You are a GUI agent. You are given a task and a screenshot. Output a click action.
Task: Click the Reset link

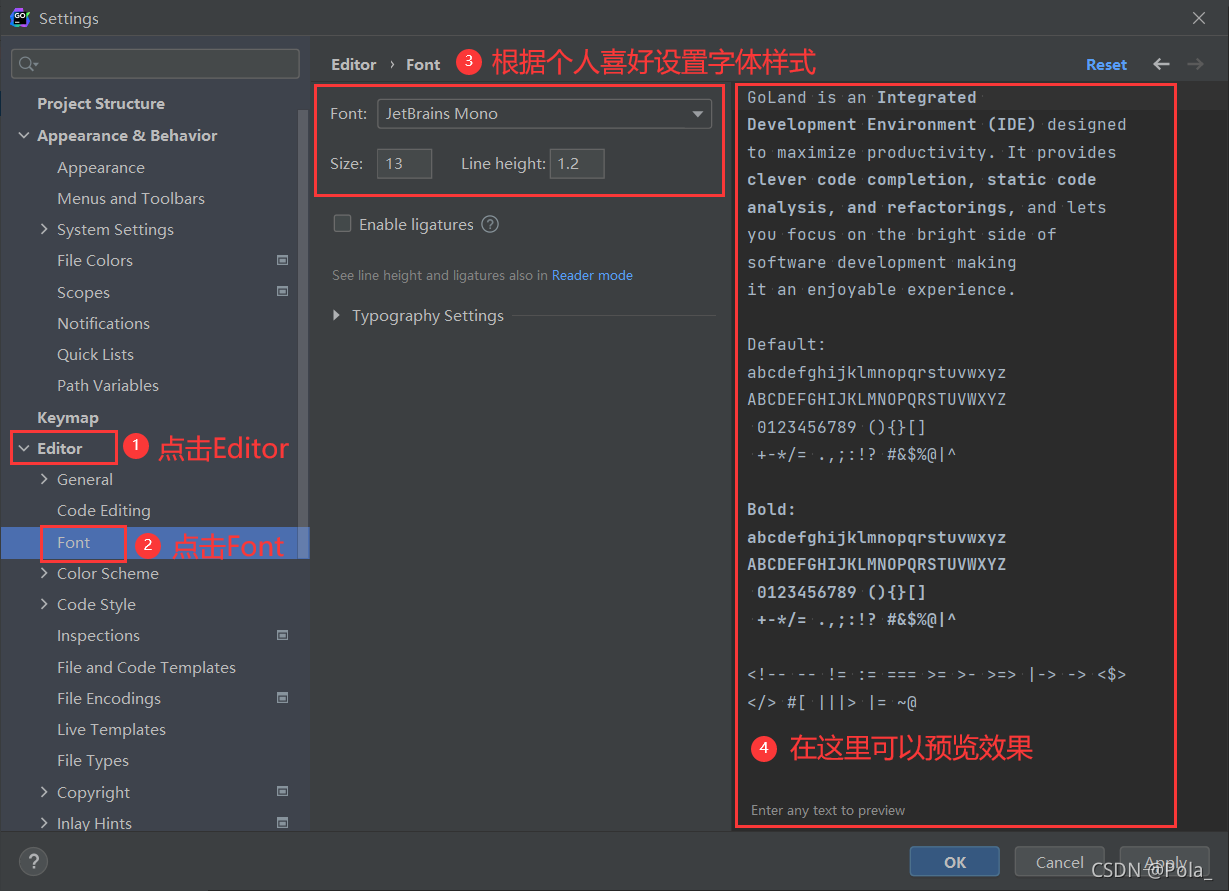point(1106,64)
